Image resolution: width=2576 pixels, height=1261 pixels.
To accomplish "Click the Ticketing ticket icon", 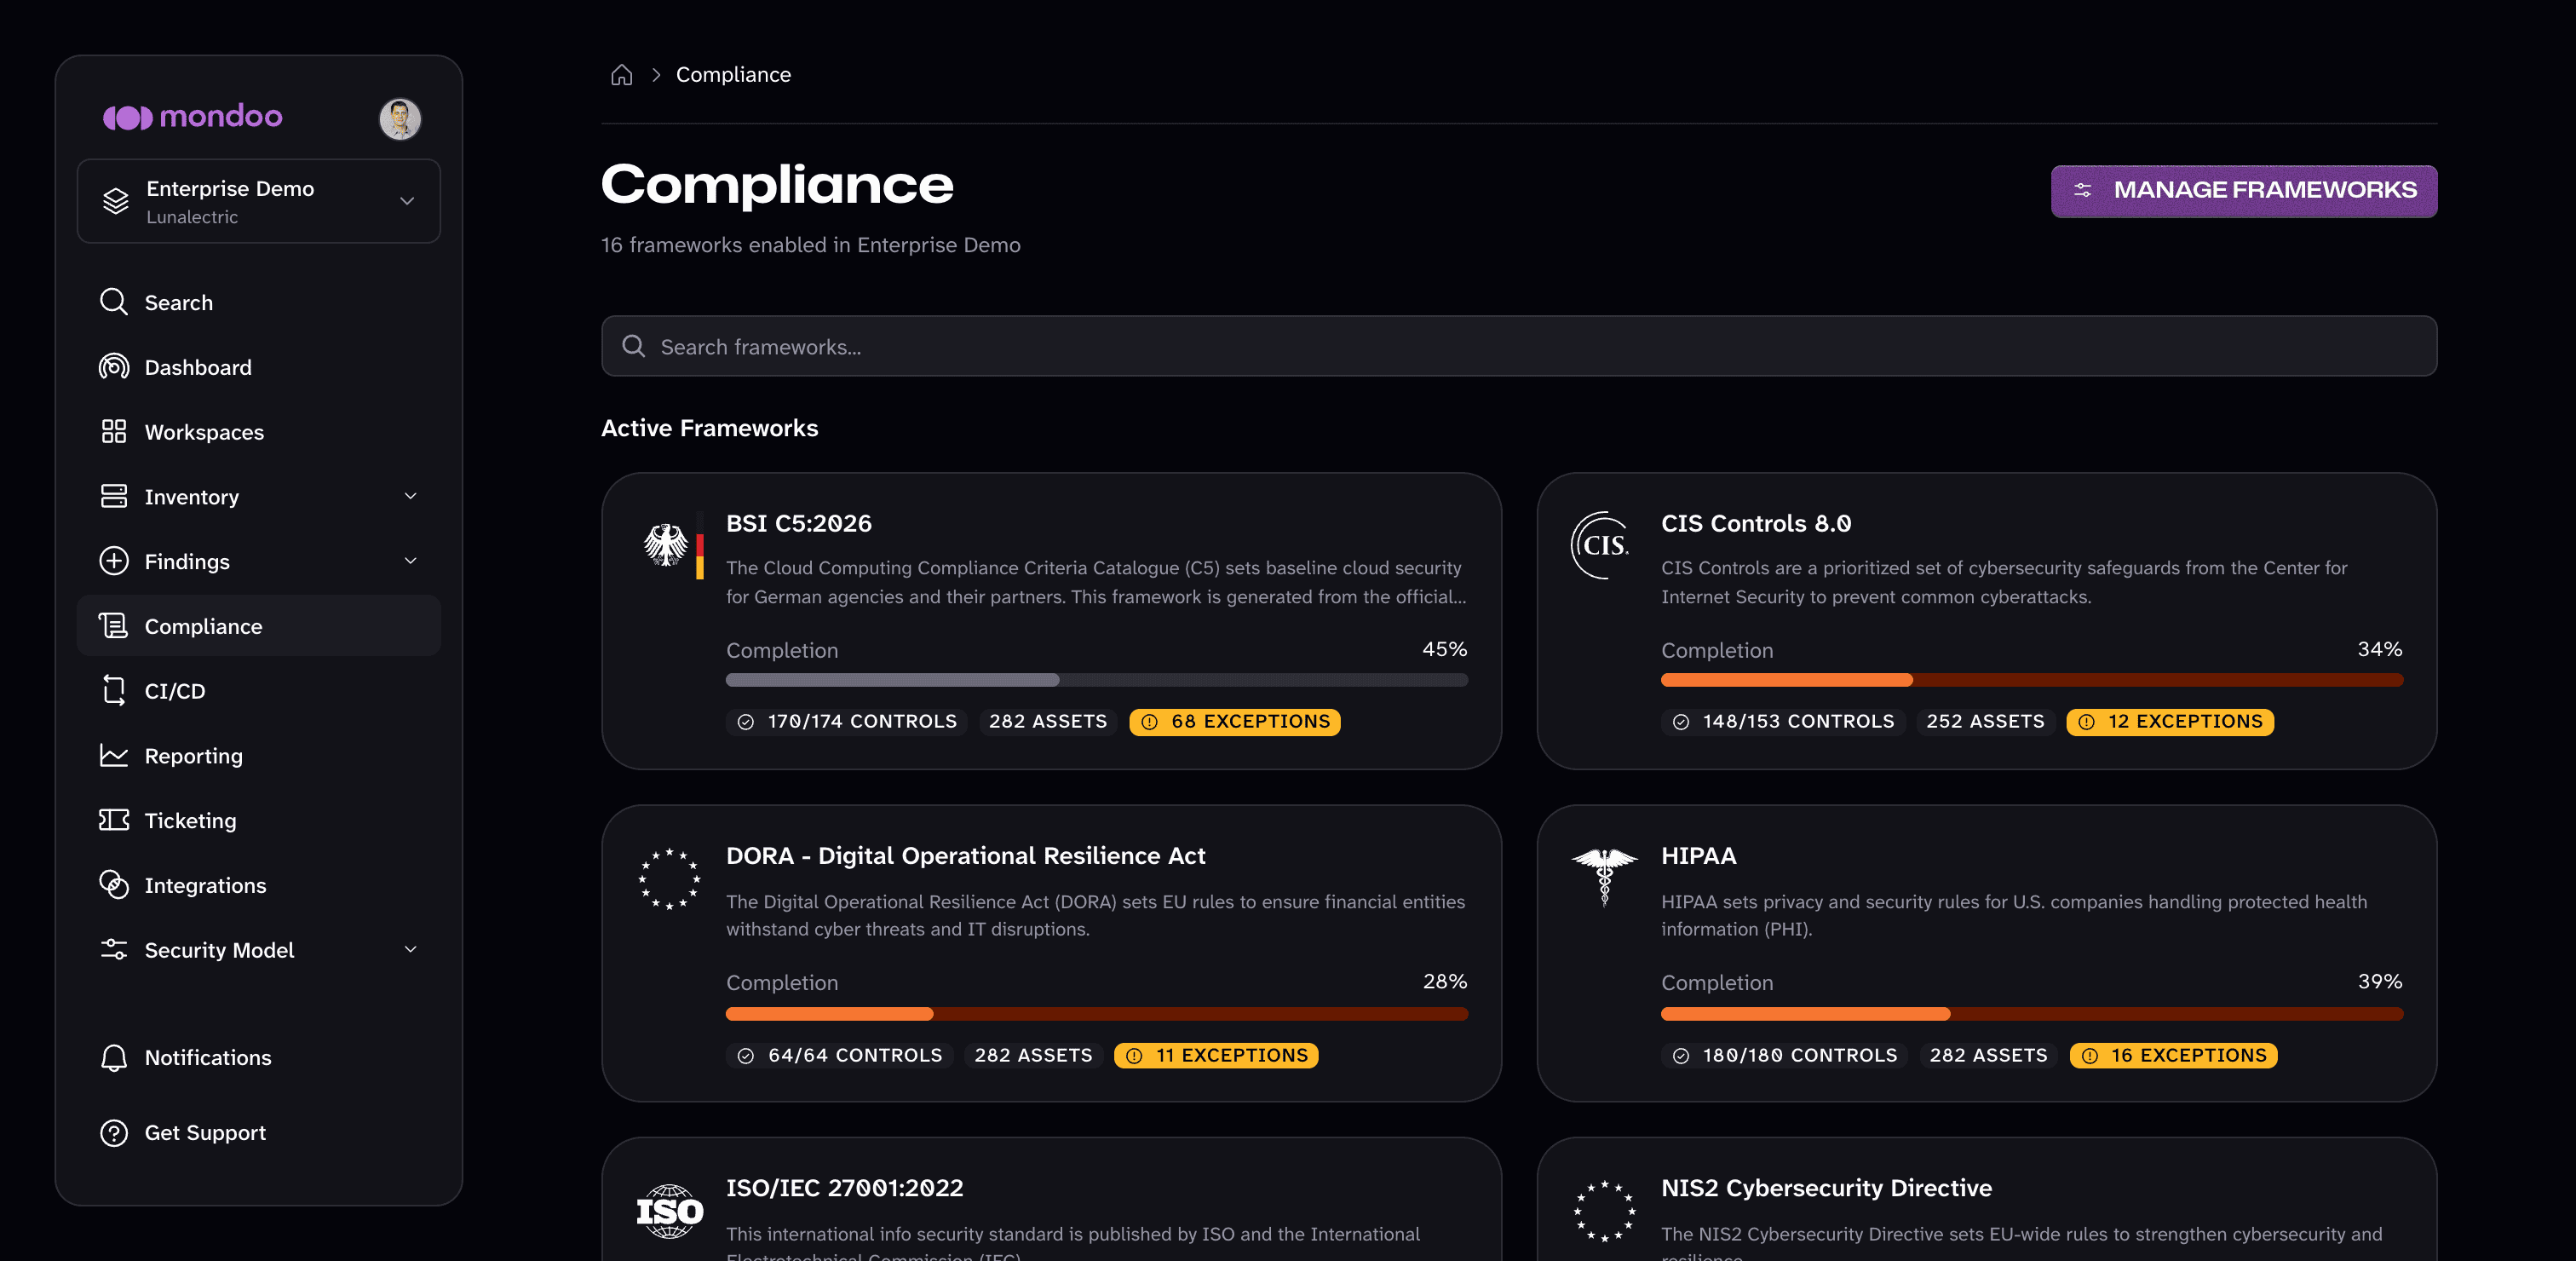I will (x=114, y=820).
